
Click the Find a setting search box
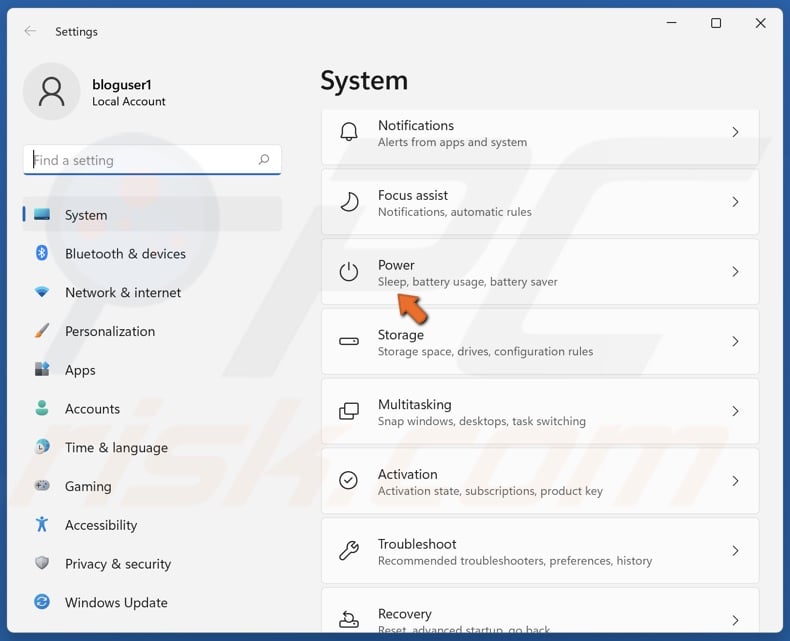tap(152, 160)
